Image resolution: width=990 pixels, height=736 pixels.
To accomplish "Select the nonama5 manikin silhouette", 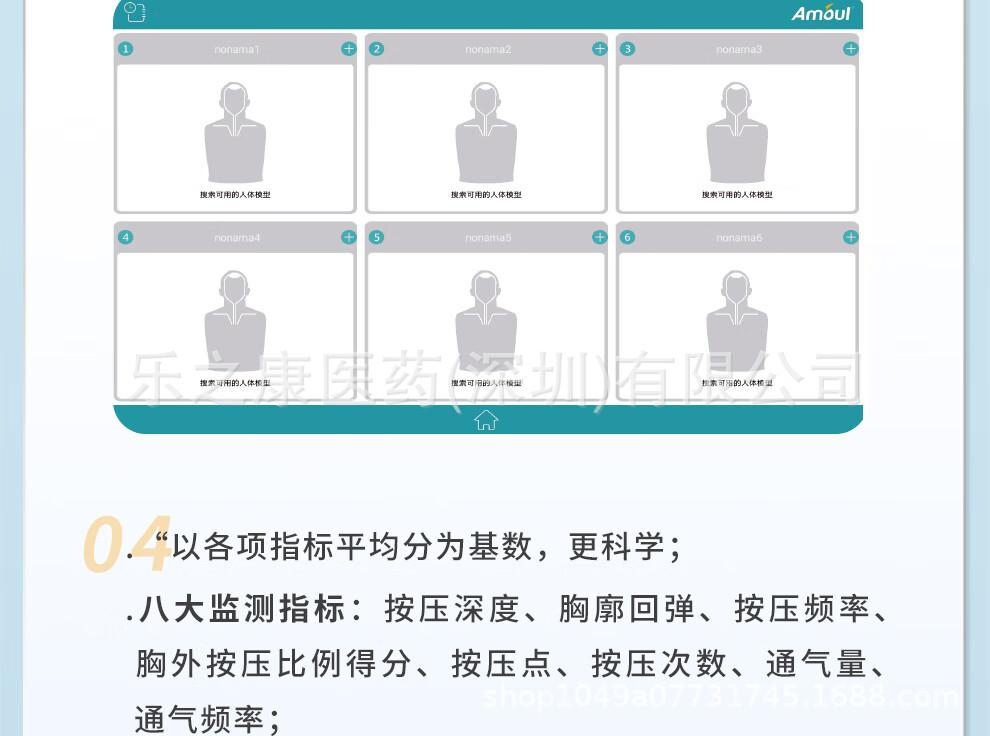I will pyautogui.click(x=486, y=322).
